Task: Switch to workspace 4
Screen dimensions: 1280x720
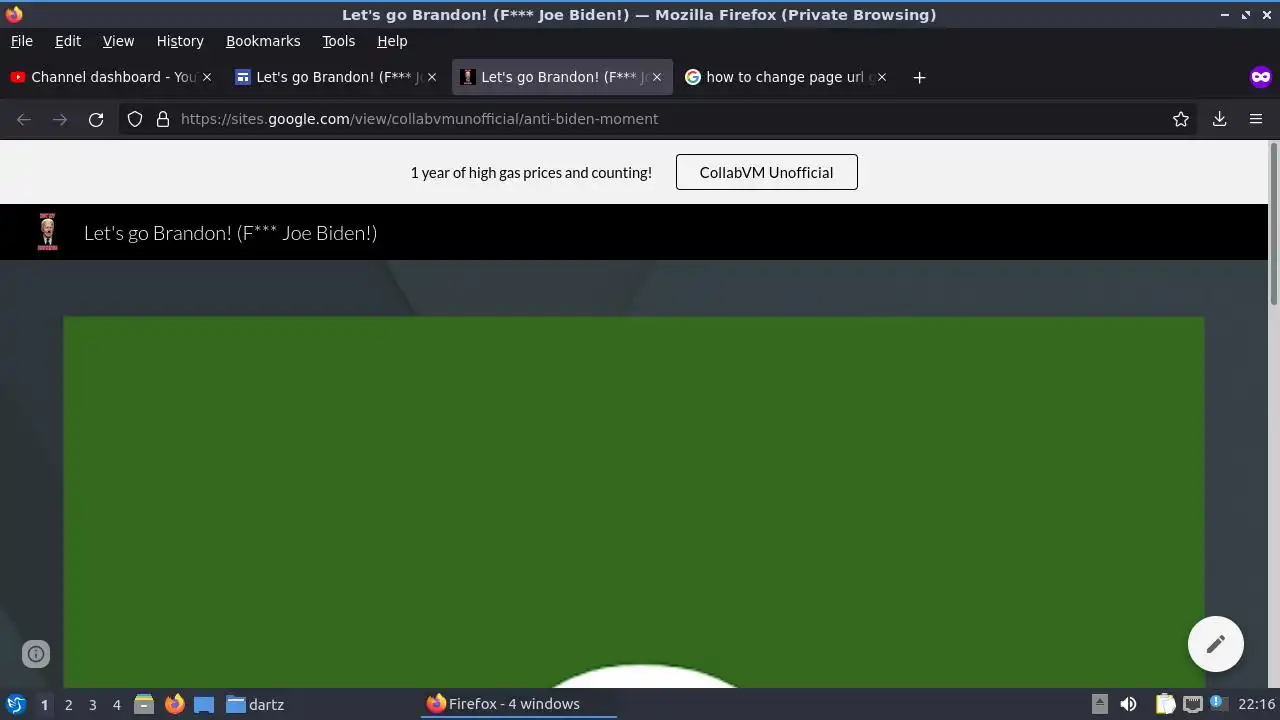Action: [x=116, y=704]
